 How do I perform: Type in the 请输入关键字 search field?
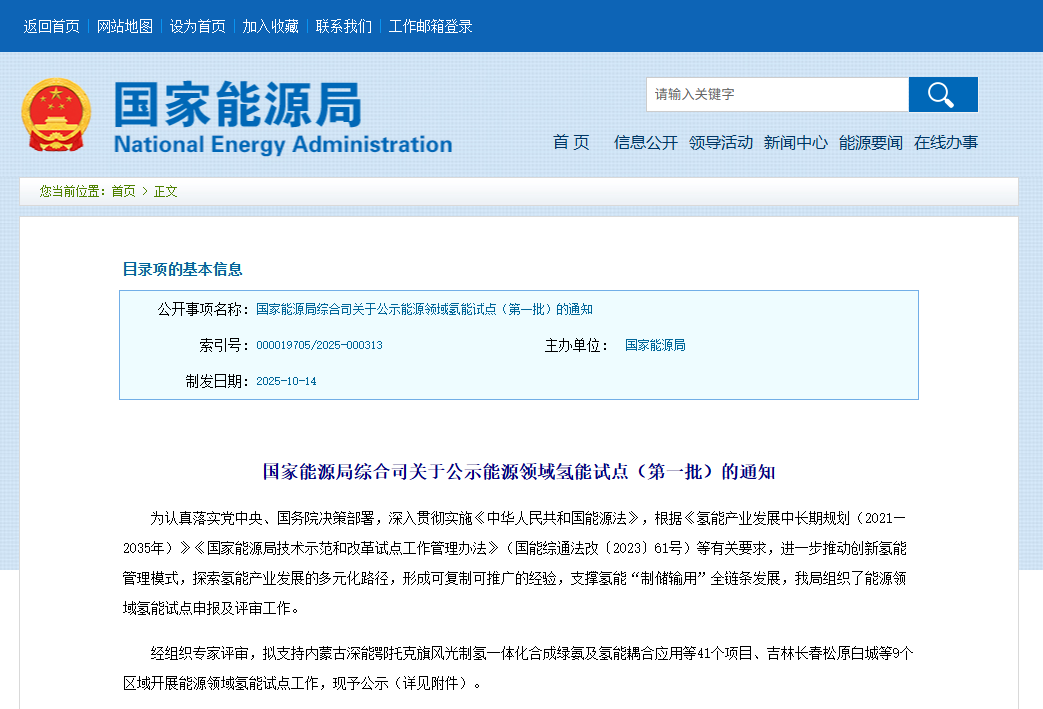(x=776, y=95)
